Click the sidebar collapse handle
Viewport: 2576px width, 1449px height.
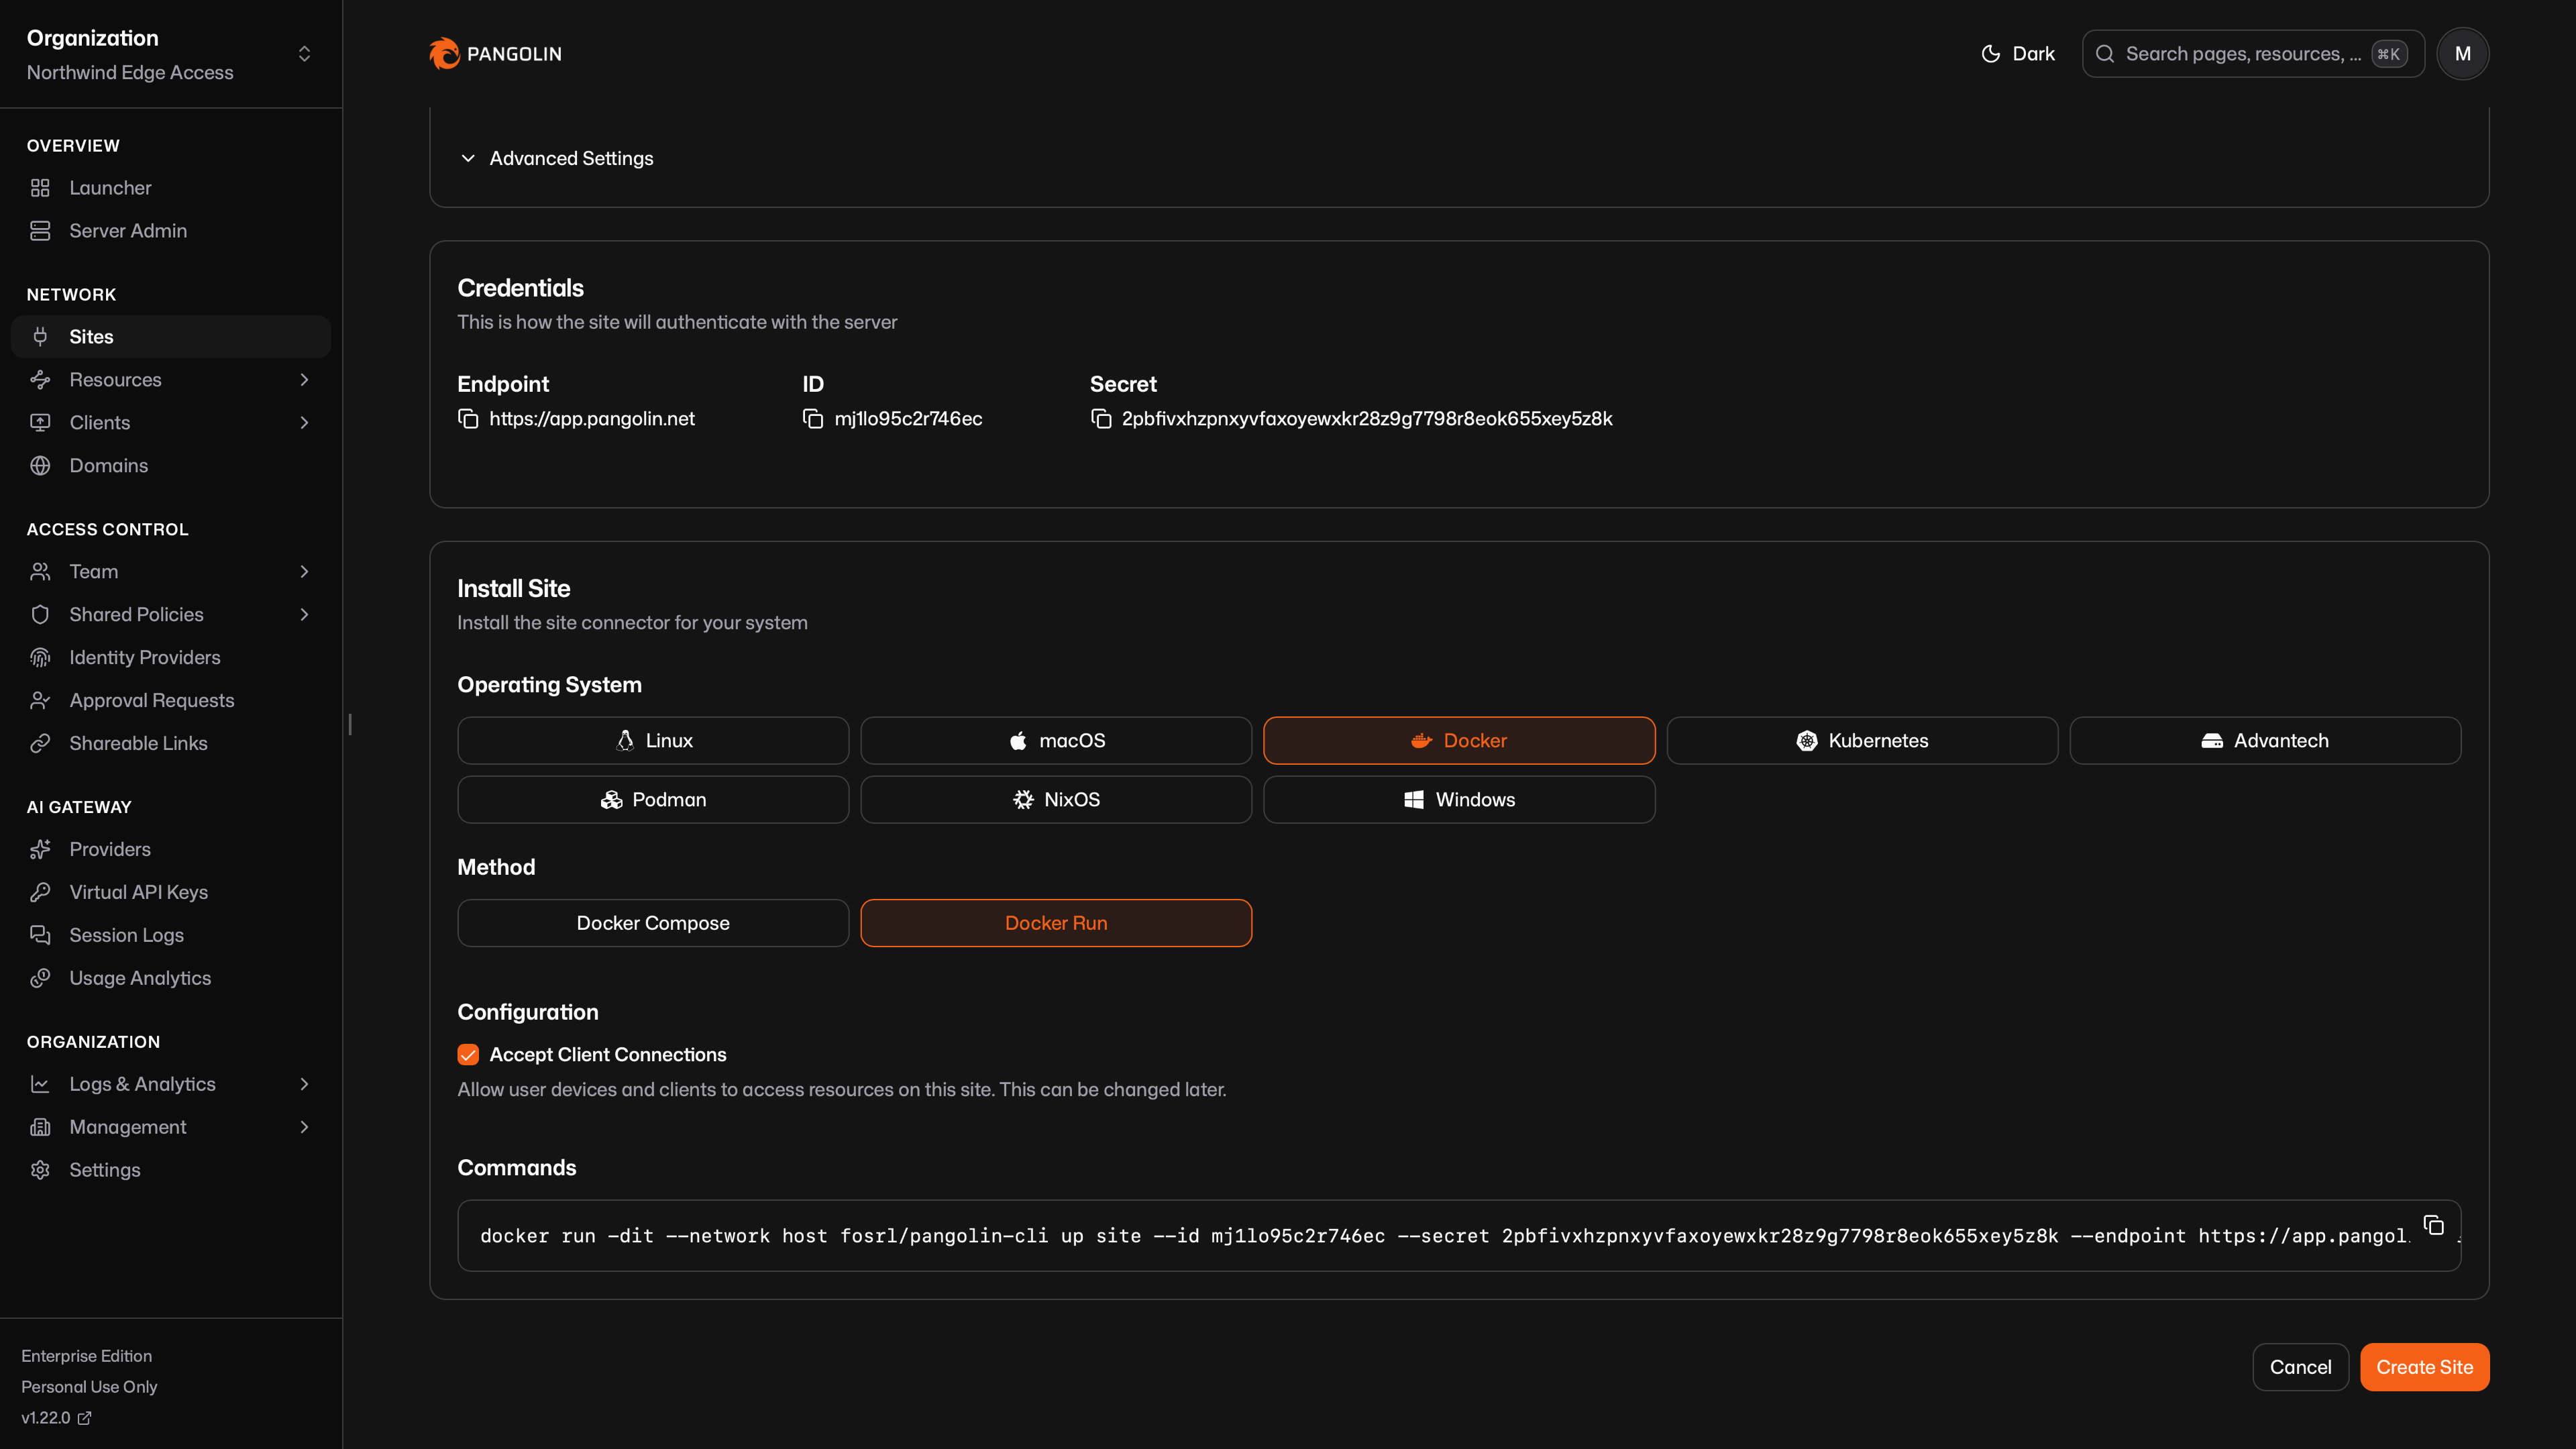350,725
